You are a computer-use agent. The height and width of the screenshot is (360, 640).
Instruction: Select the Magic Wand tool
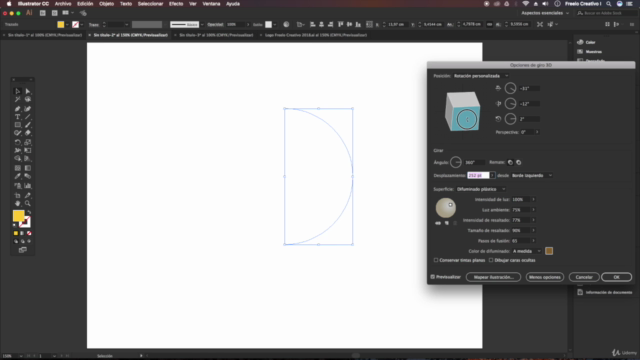(18, 99)
